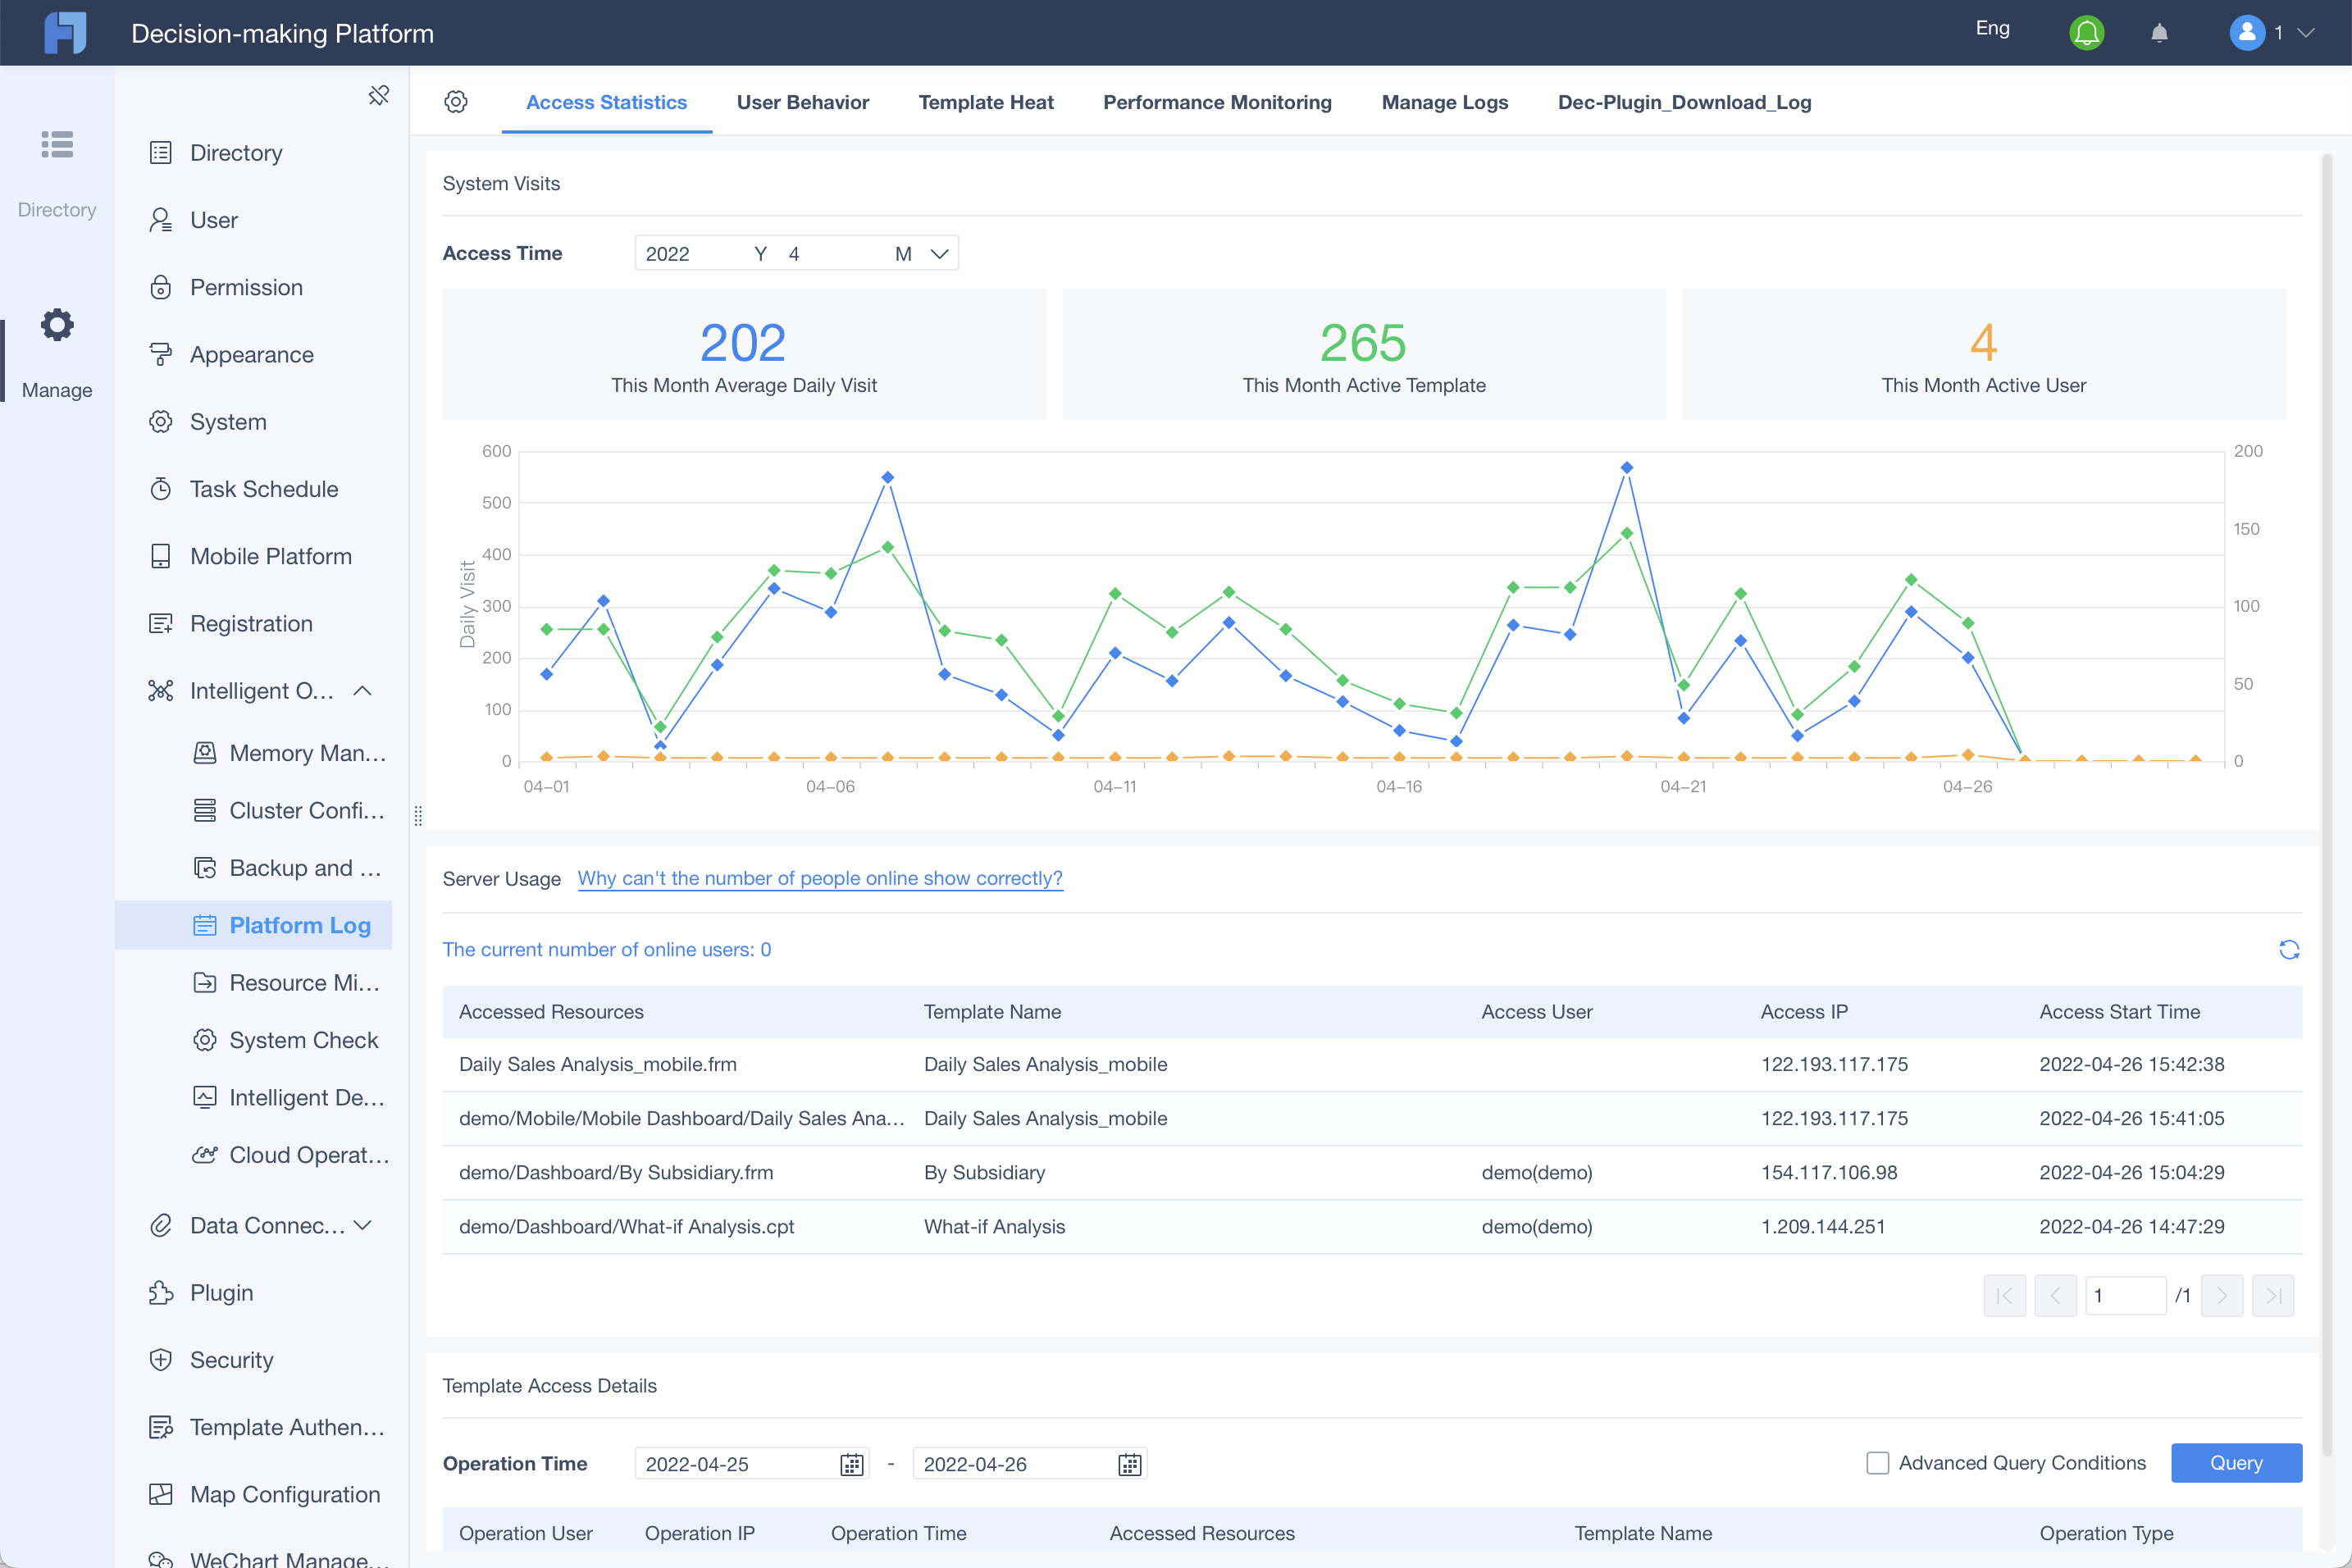Open the user account dropdown arrow
The height and width of the screenshot is (1568, 2352).
click(2306, 33)
